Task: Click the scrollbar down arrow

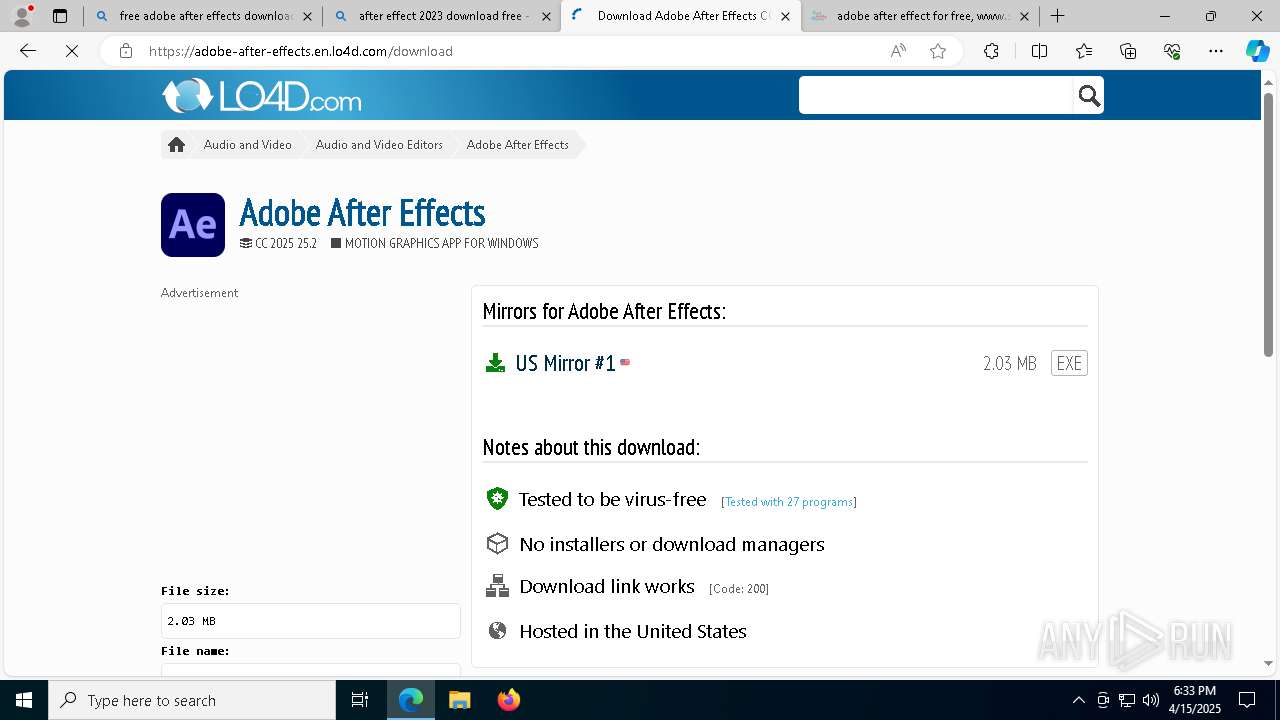Action: point(1268,663)
